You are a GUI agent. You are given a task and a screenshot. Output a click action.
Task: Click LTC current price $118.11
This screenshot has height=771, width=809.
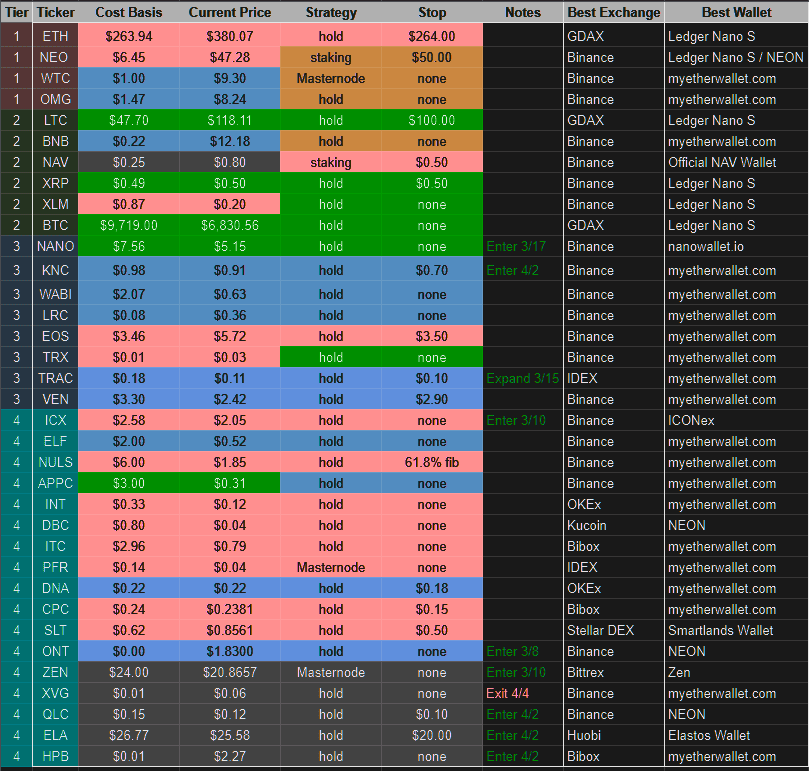pyautogui.click(x=230, y=120)
